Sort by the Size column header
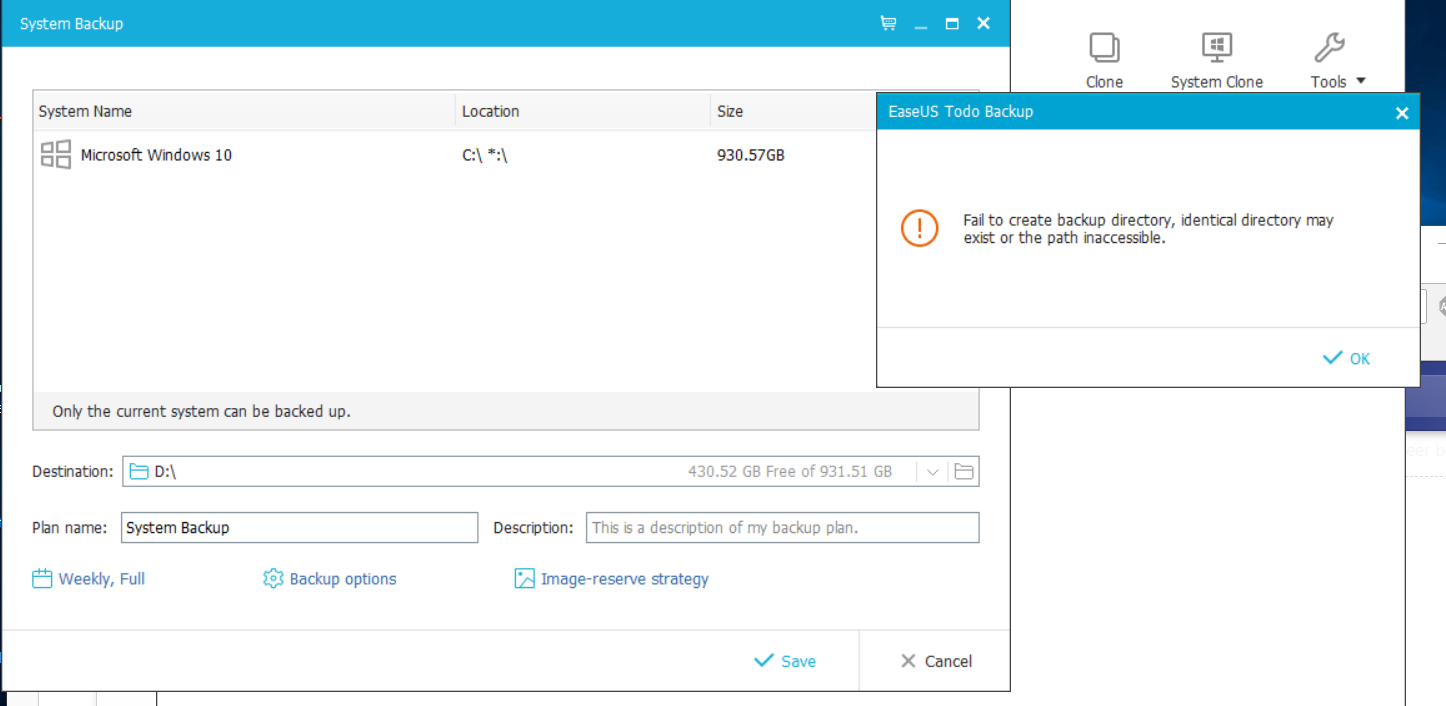Viewport: 1446px width, 706px height. 793,111
